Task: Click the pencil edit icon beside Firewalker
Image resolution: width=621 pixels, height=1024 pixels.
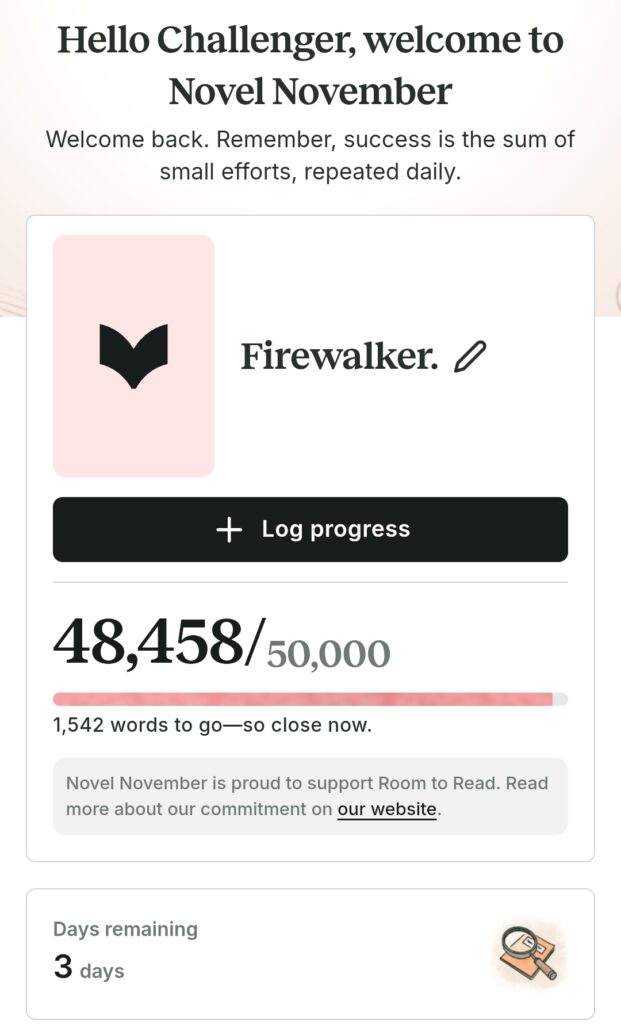Action: pyautogui.click(x=469, y=356)
